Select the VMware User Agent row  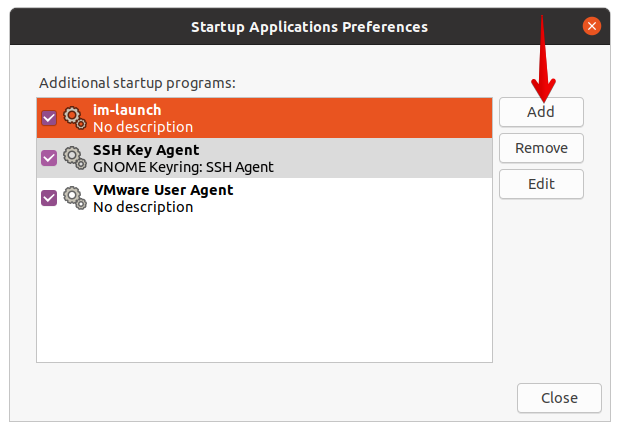coord(300,197)
